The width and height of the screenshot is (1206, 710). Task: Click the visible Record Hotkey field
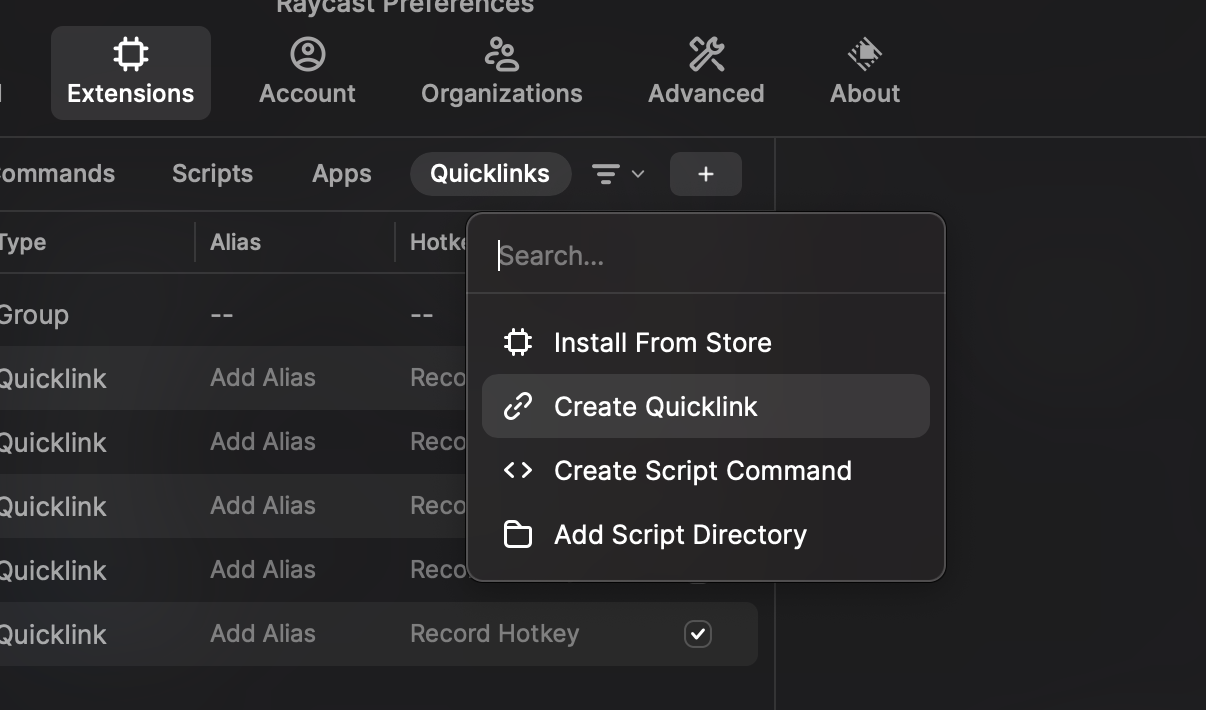click(x=494, y=634)
